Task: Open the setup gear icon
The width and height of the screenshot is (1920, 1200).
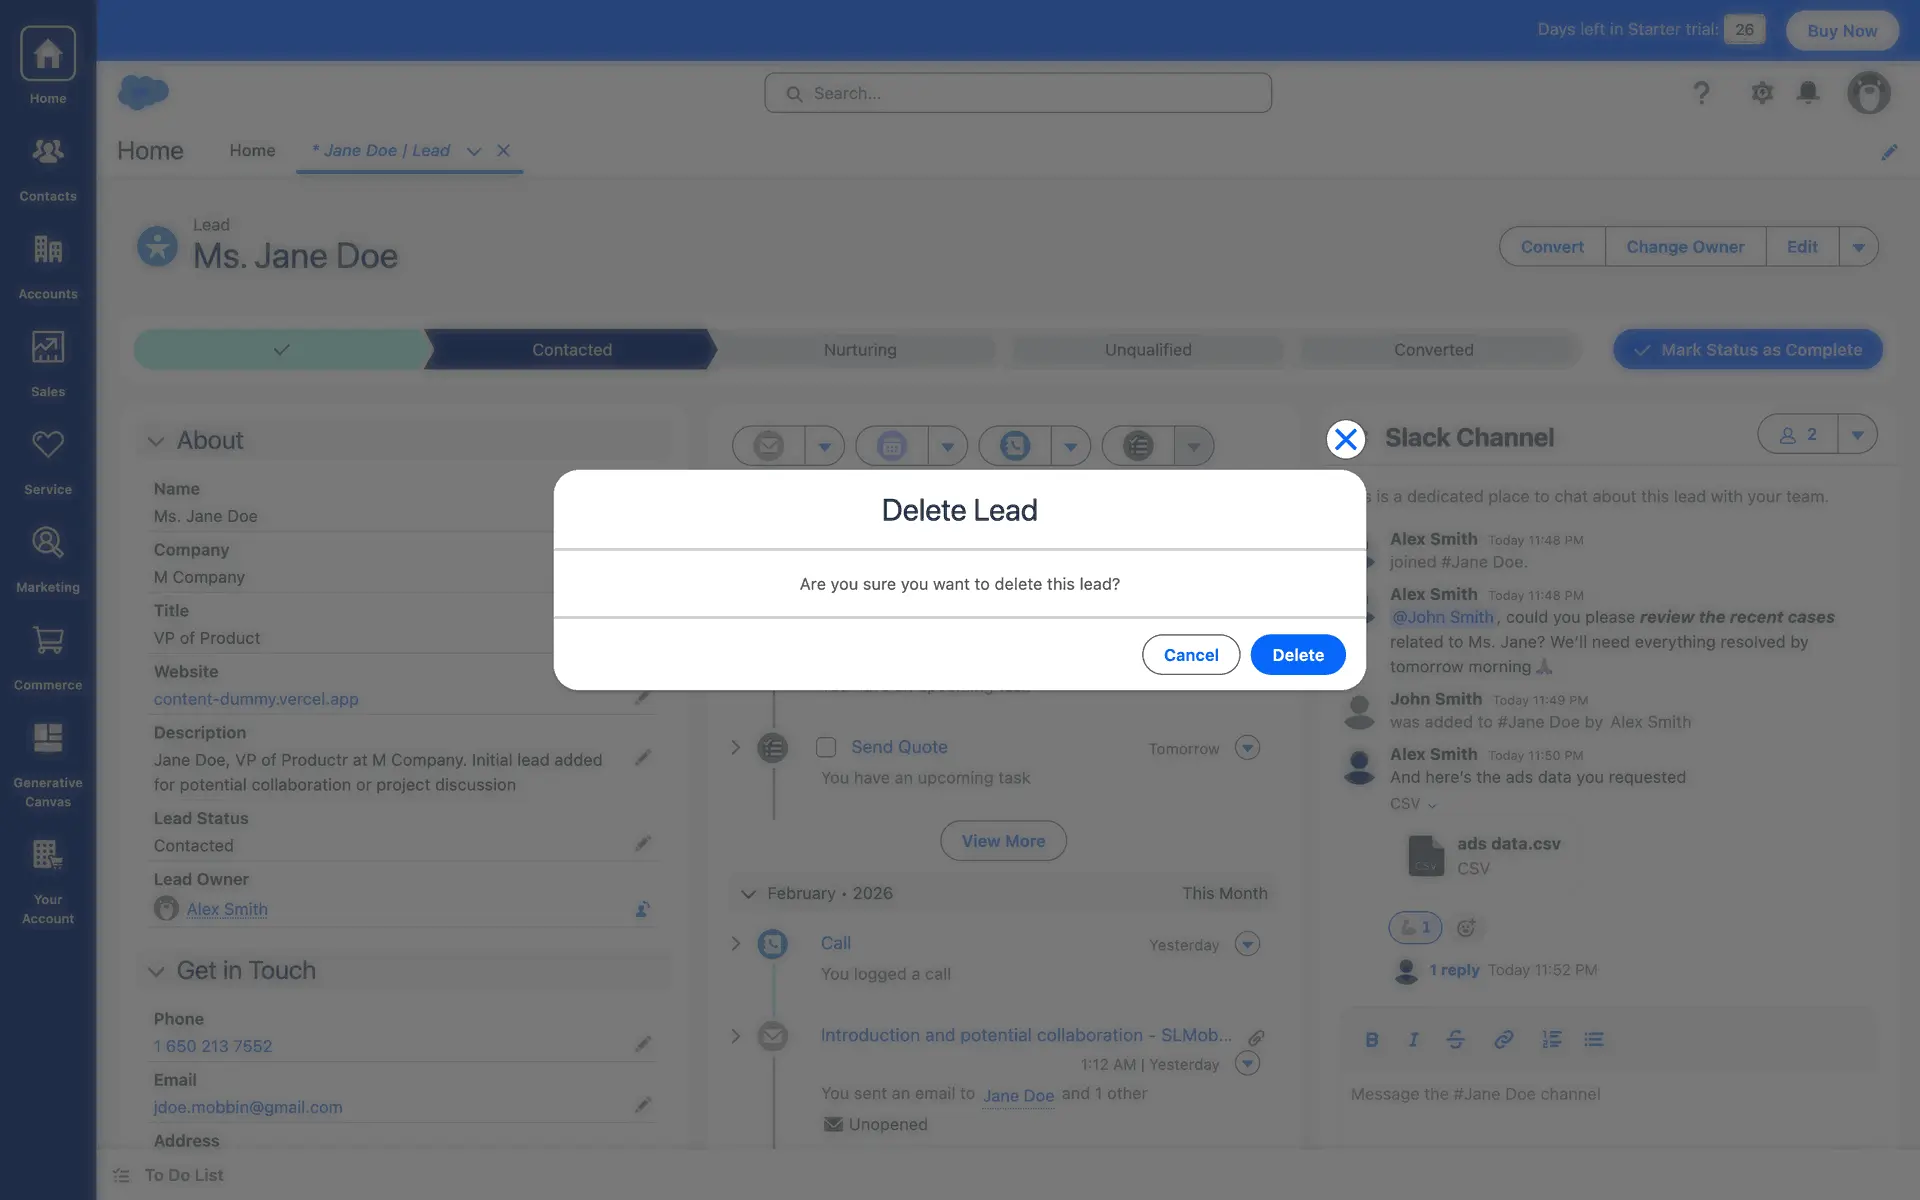Action: 1761,93
